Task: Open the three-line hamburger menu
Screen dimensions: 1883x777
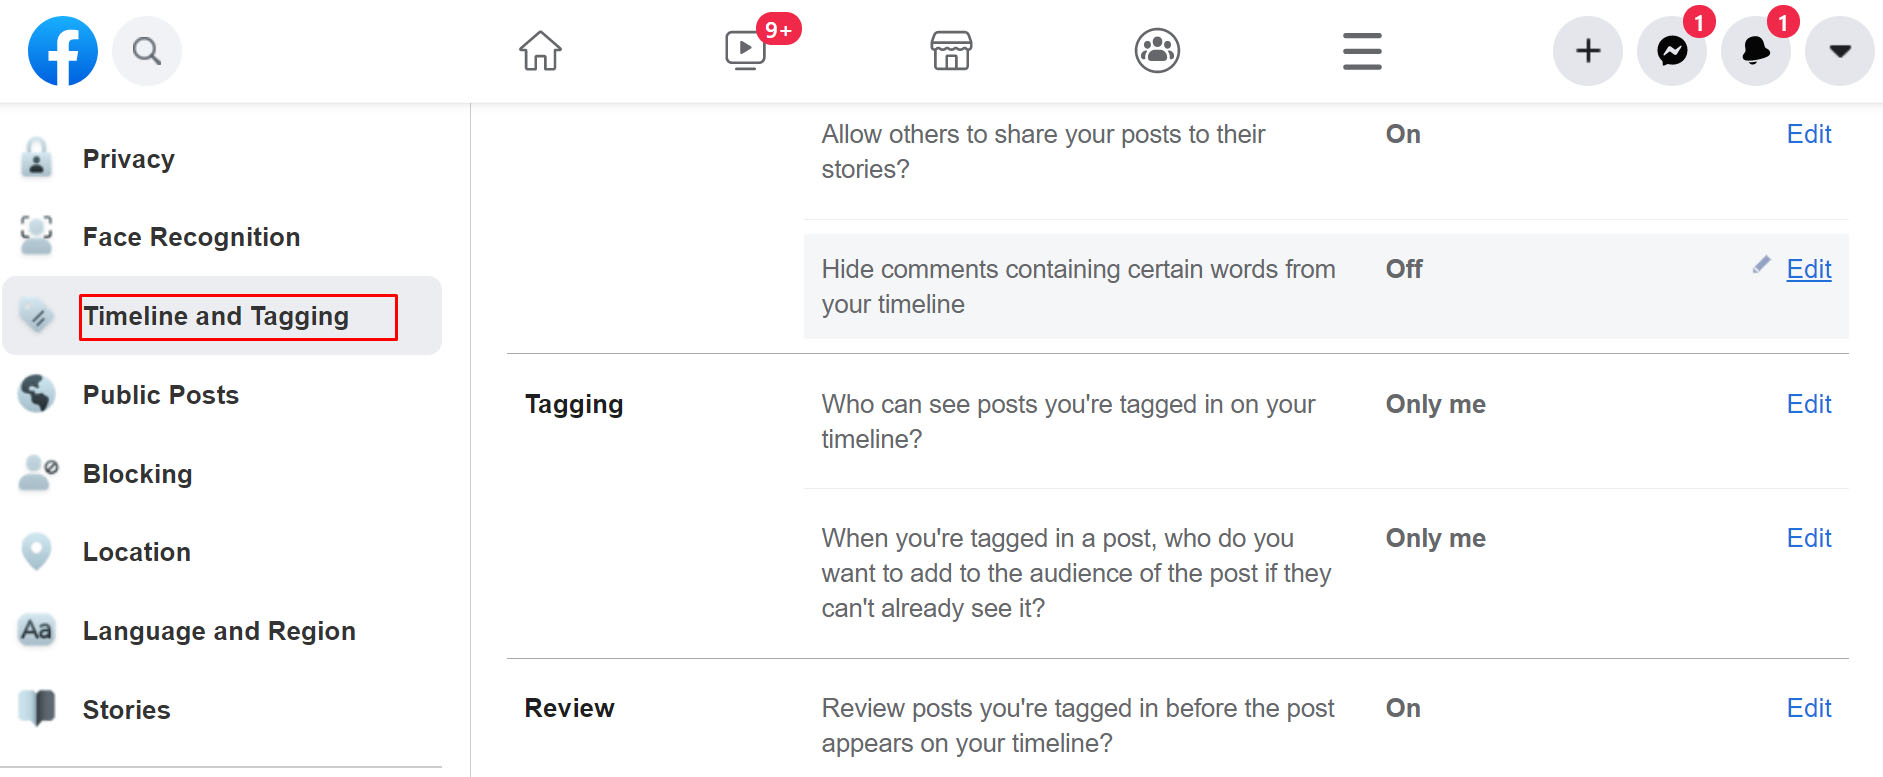Action: pos(1362,51)
